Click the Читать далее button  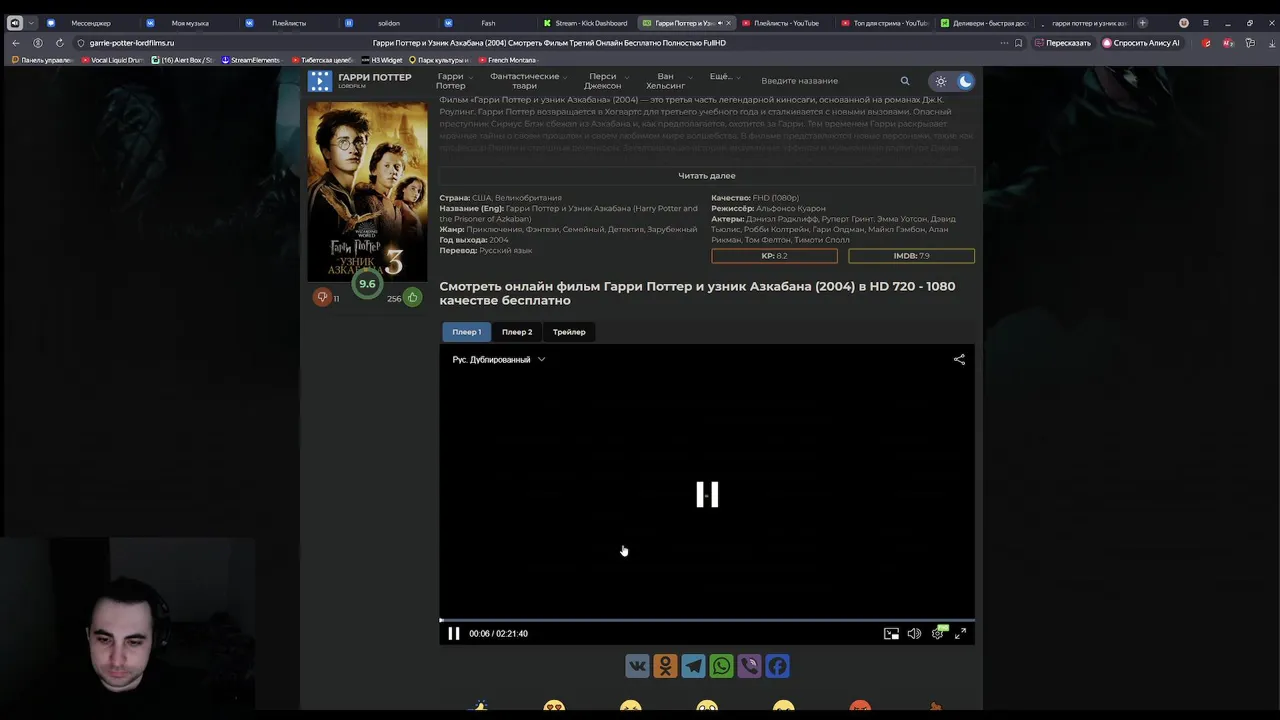pos(707,175)
